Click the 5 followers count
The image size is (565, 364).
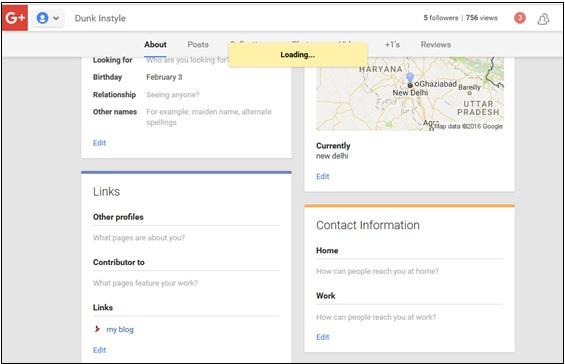click(441, 18)
